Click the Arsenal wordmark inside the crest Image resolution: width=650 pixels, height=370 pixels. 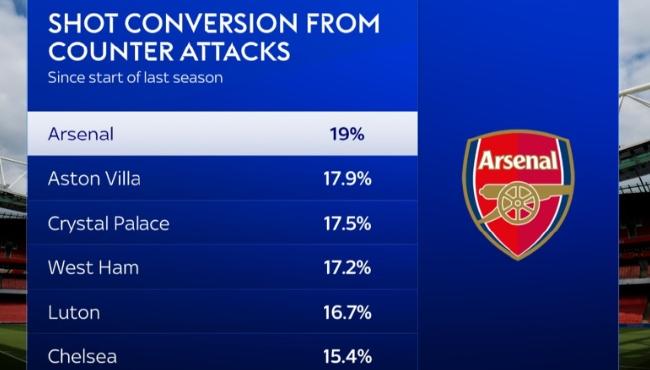click(x=518, y=160)
